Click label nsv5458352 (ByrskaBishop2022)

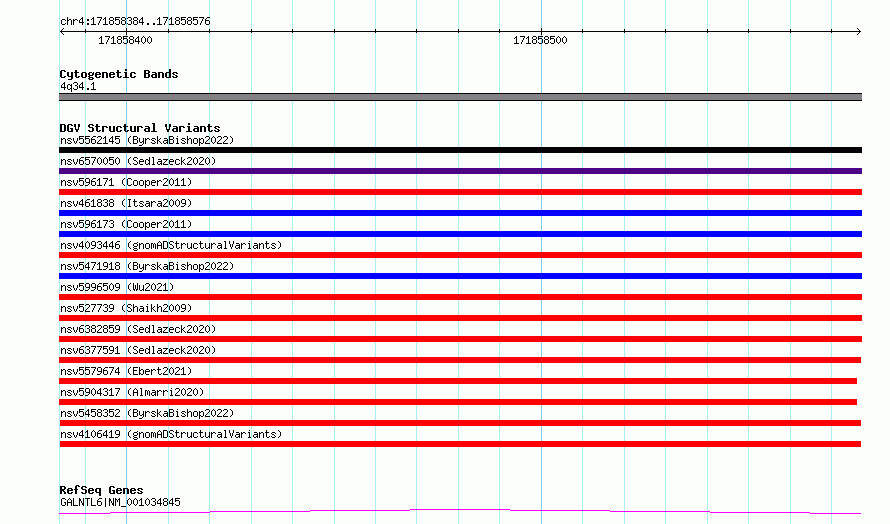click(x=147, y=413)
